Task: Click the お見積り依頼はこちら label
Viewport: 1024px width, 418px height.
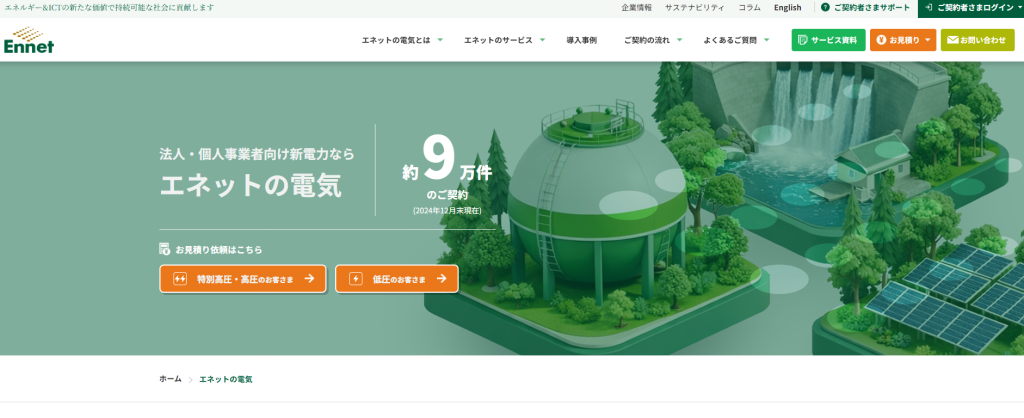Action: [219, 249]
